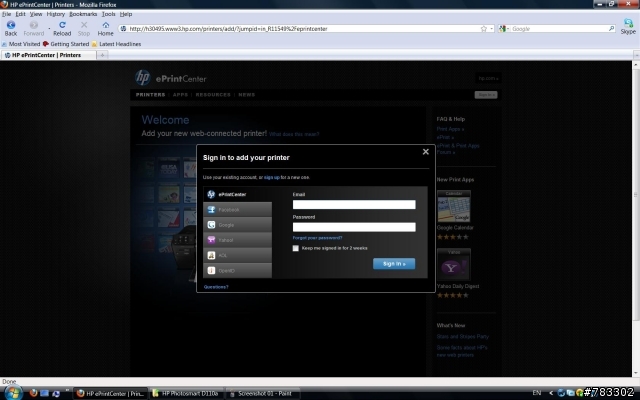
Task: Go to the RESOURCES nav section
Action: [x=213, y=95]
